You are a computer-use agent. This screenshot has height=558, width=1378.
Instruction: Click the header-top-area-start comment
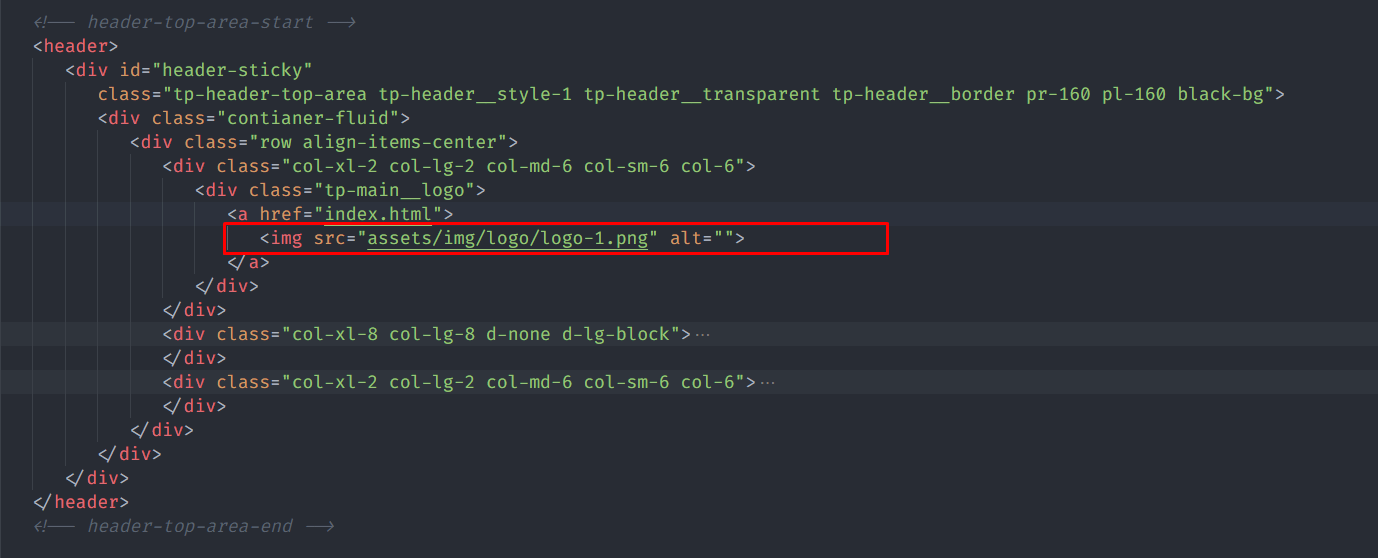click(x=200, y=22)
